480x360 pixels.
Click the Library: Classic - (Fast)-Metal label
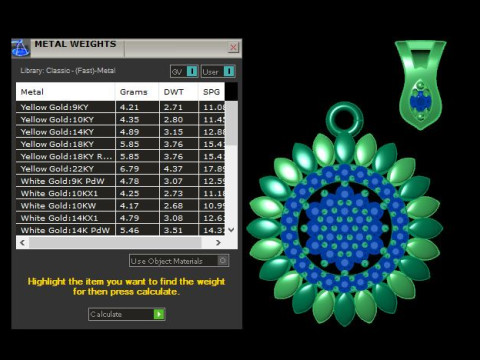click(68, 71)
